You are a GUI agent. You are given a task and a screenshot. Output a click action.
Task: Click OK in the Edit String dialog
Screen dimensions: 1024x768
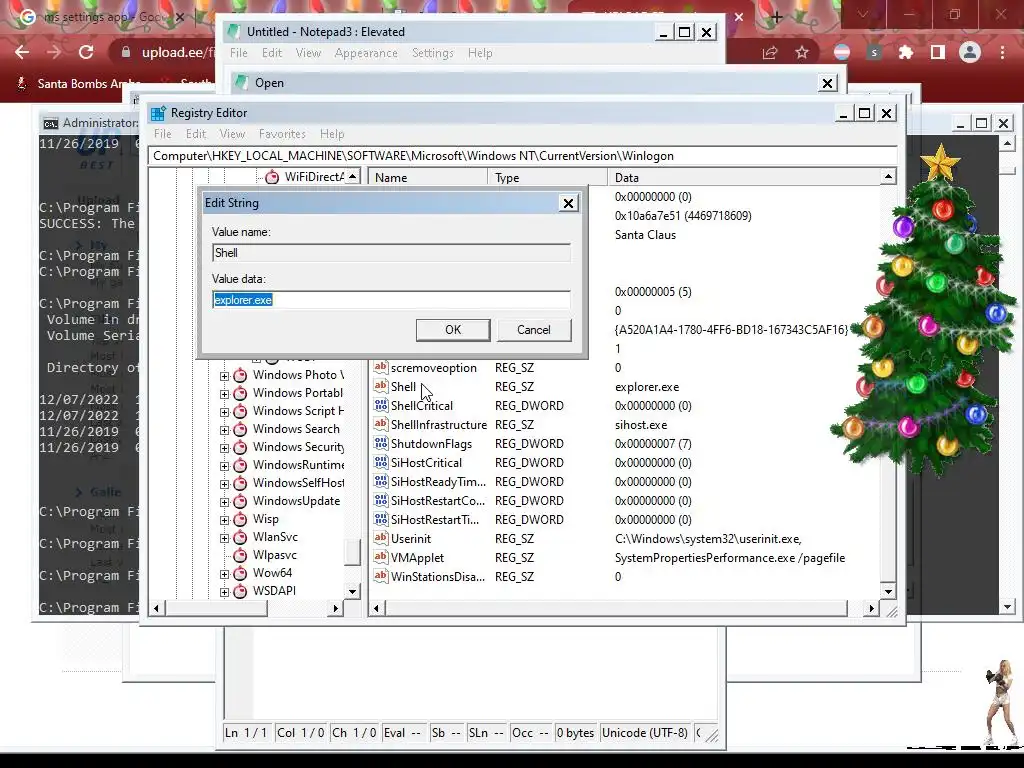pyautogui.click(x=453, y=330)
